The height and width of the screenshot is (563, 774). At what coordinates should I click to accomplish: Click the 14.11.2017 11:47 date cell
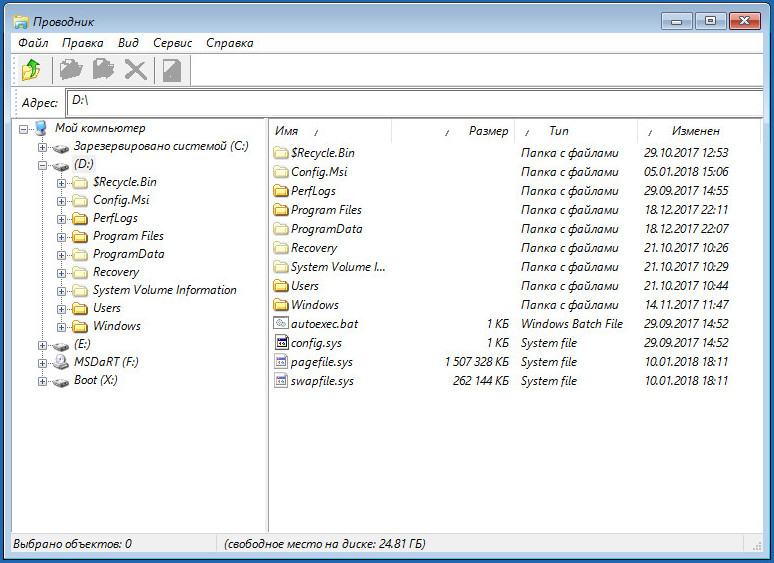687,304
